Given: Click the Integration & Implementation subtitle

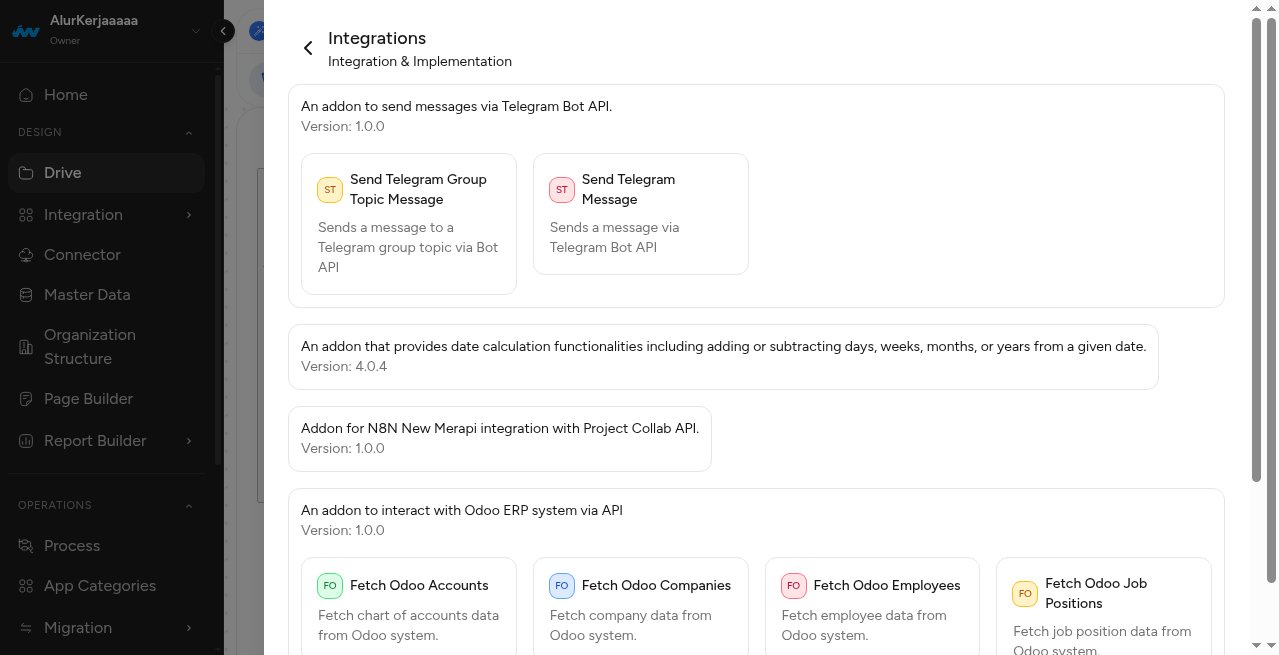Looking at the screenshot, I should (x=420, y=62).
